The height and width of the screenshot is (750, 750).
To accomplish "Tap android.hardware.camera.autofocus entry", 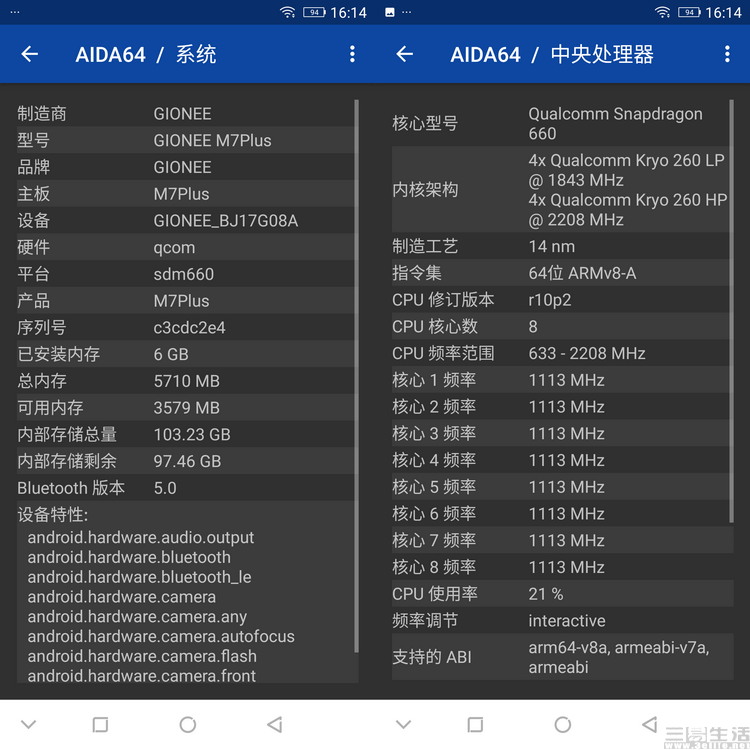I will [x=161, y=637].
